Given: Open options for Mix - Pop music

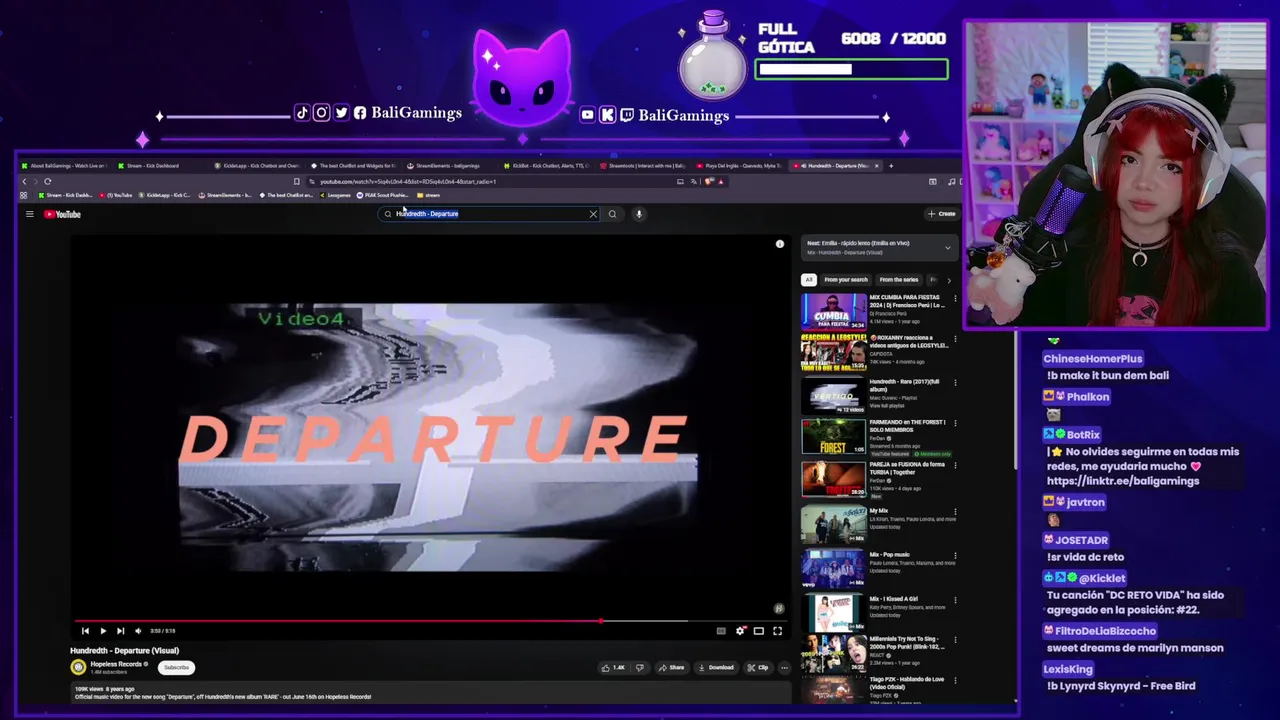Looking at the screenshot, I should pyautogui.click(x=955, y=555).
